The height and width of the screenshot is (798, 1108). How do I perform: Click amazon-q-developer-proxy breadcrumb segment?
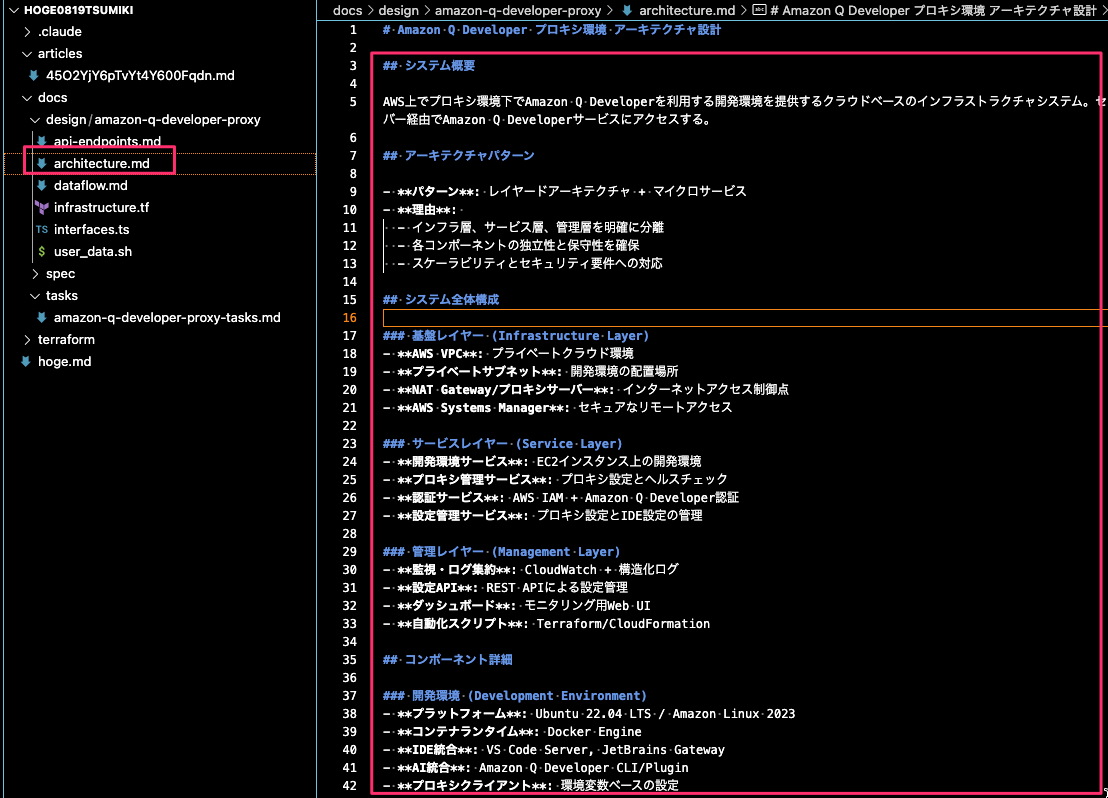[x=518, y=11]
